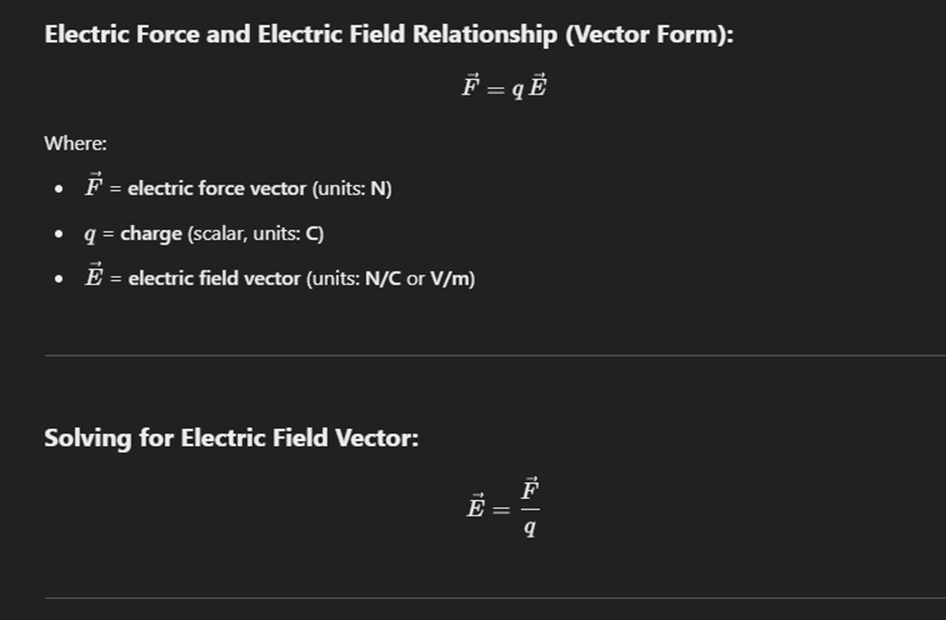Click the "(units: N)" text

coord(352,188)
